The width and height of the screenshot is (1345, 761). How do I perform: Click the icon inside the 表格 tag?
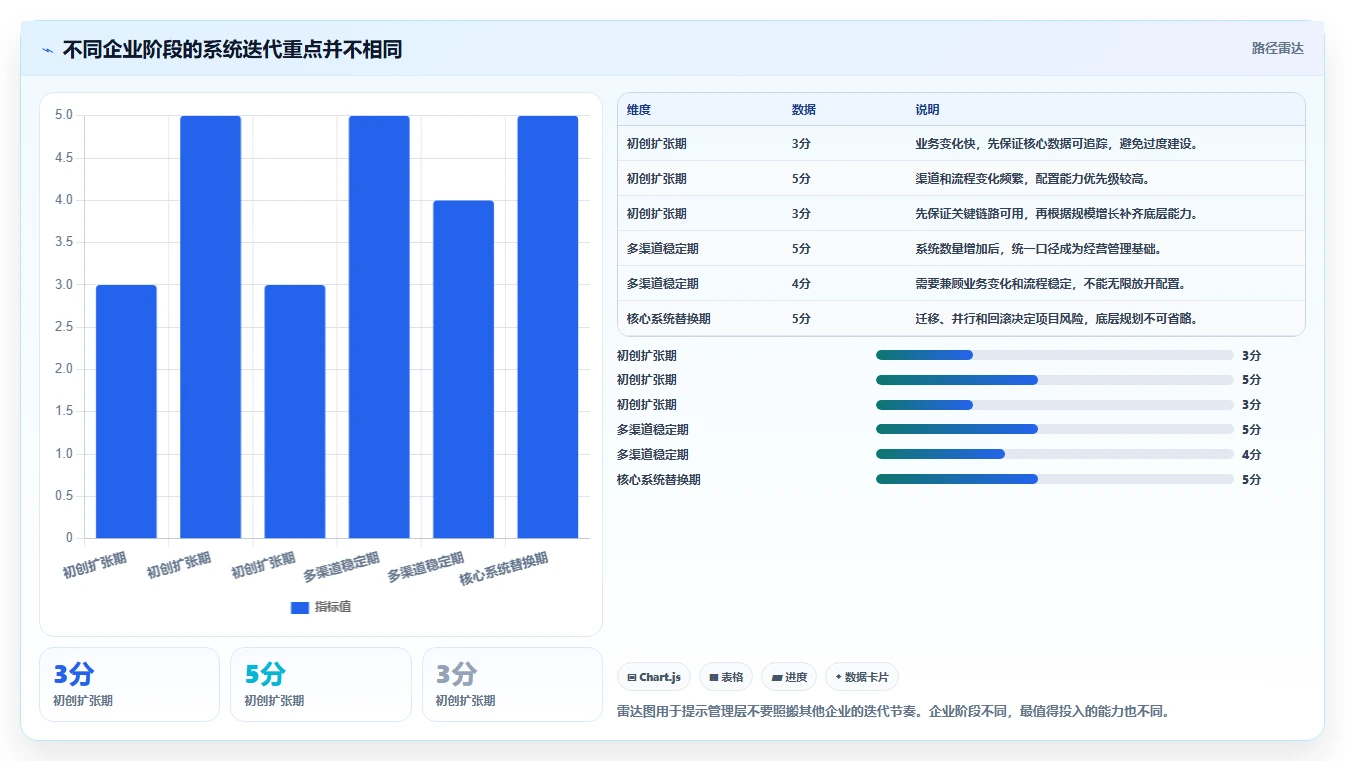point(714,677)
